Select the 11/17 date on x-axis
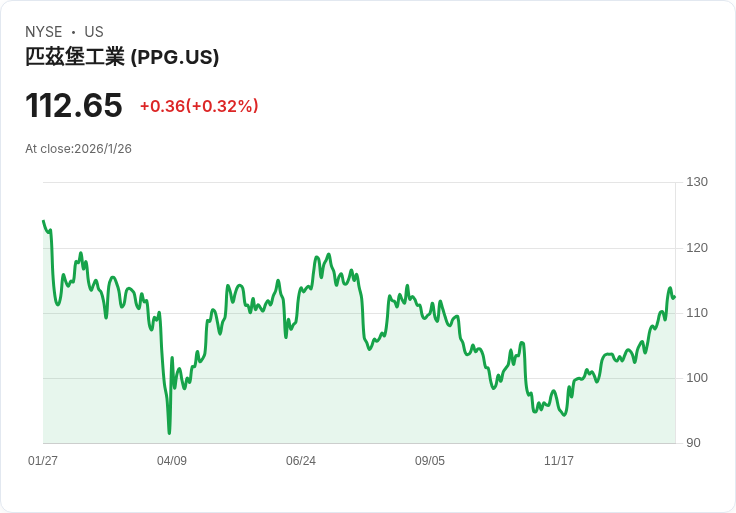 [x=559, y=461]
